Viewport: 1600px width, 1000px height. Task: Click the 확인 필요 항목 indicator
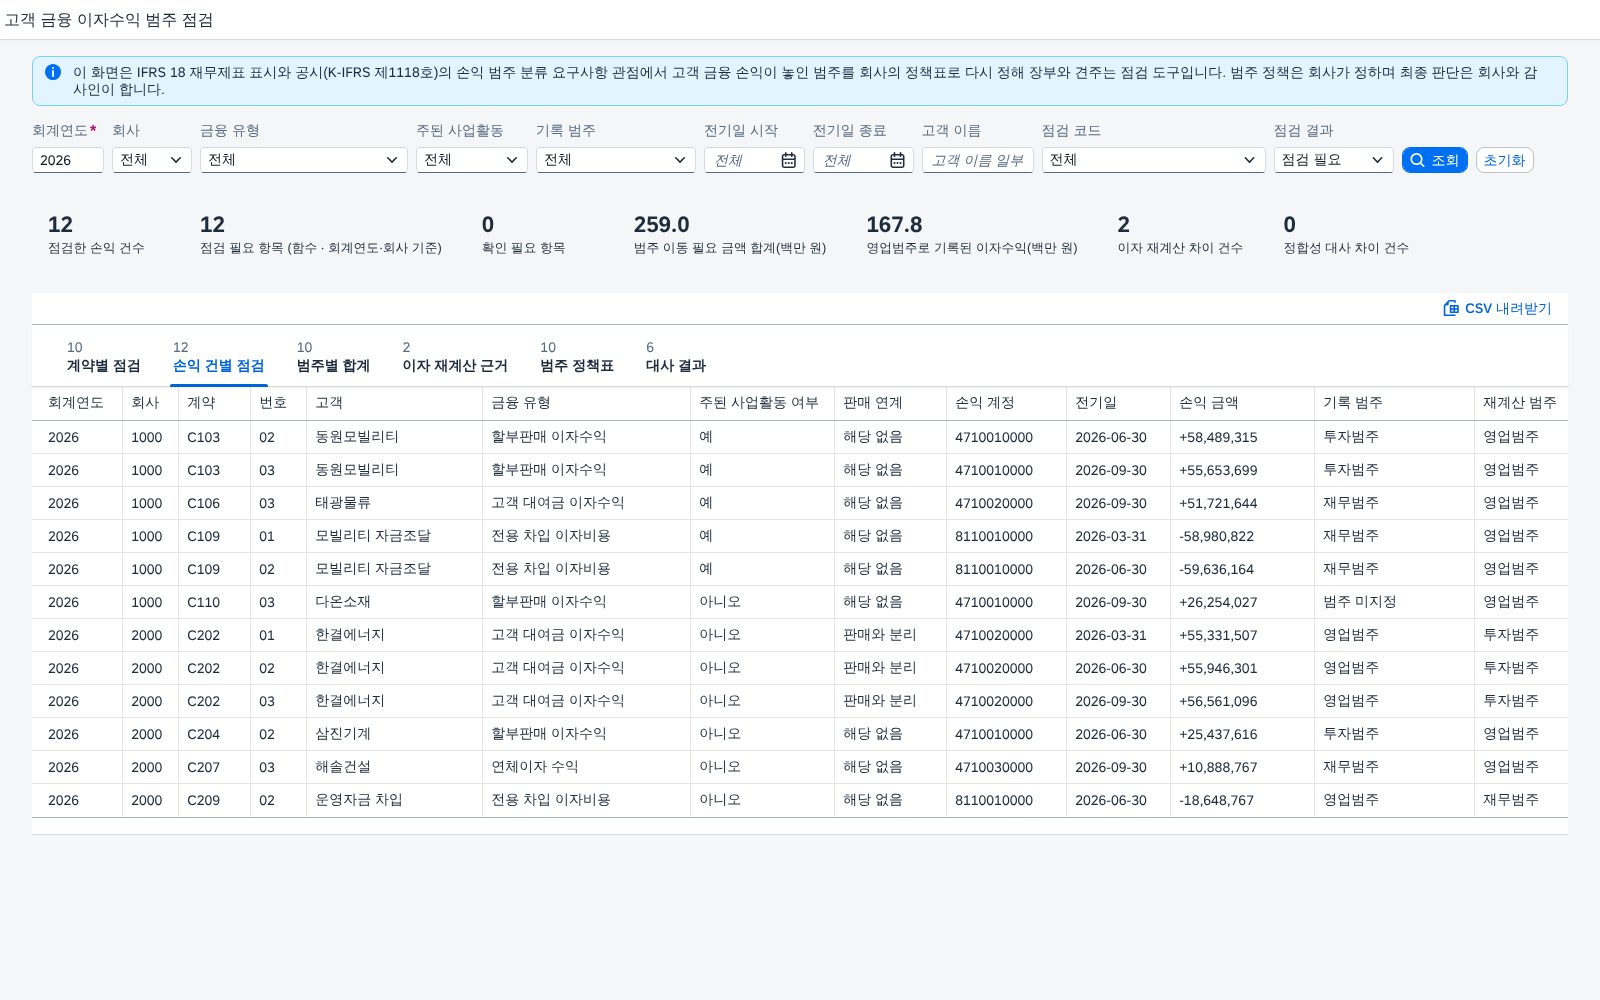tap(523, 235)
